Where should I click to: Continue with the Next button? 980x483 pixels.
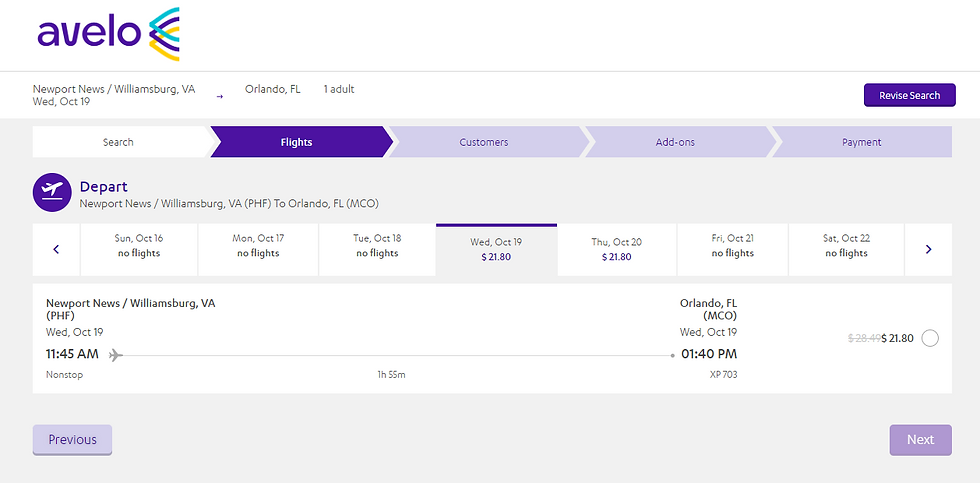pyautogui.click(x=921, y=440)
